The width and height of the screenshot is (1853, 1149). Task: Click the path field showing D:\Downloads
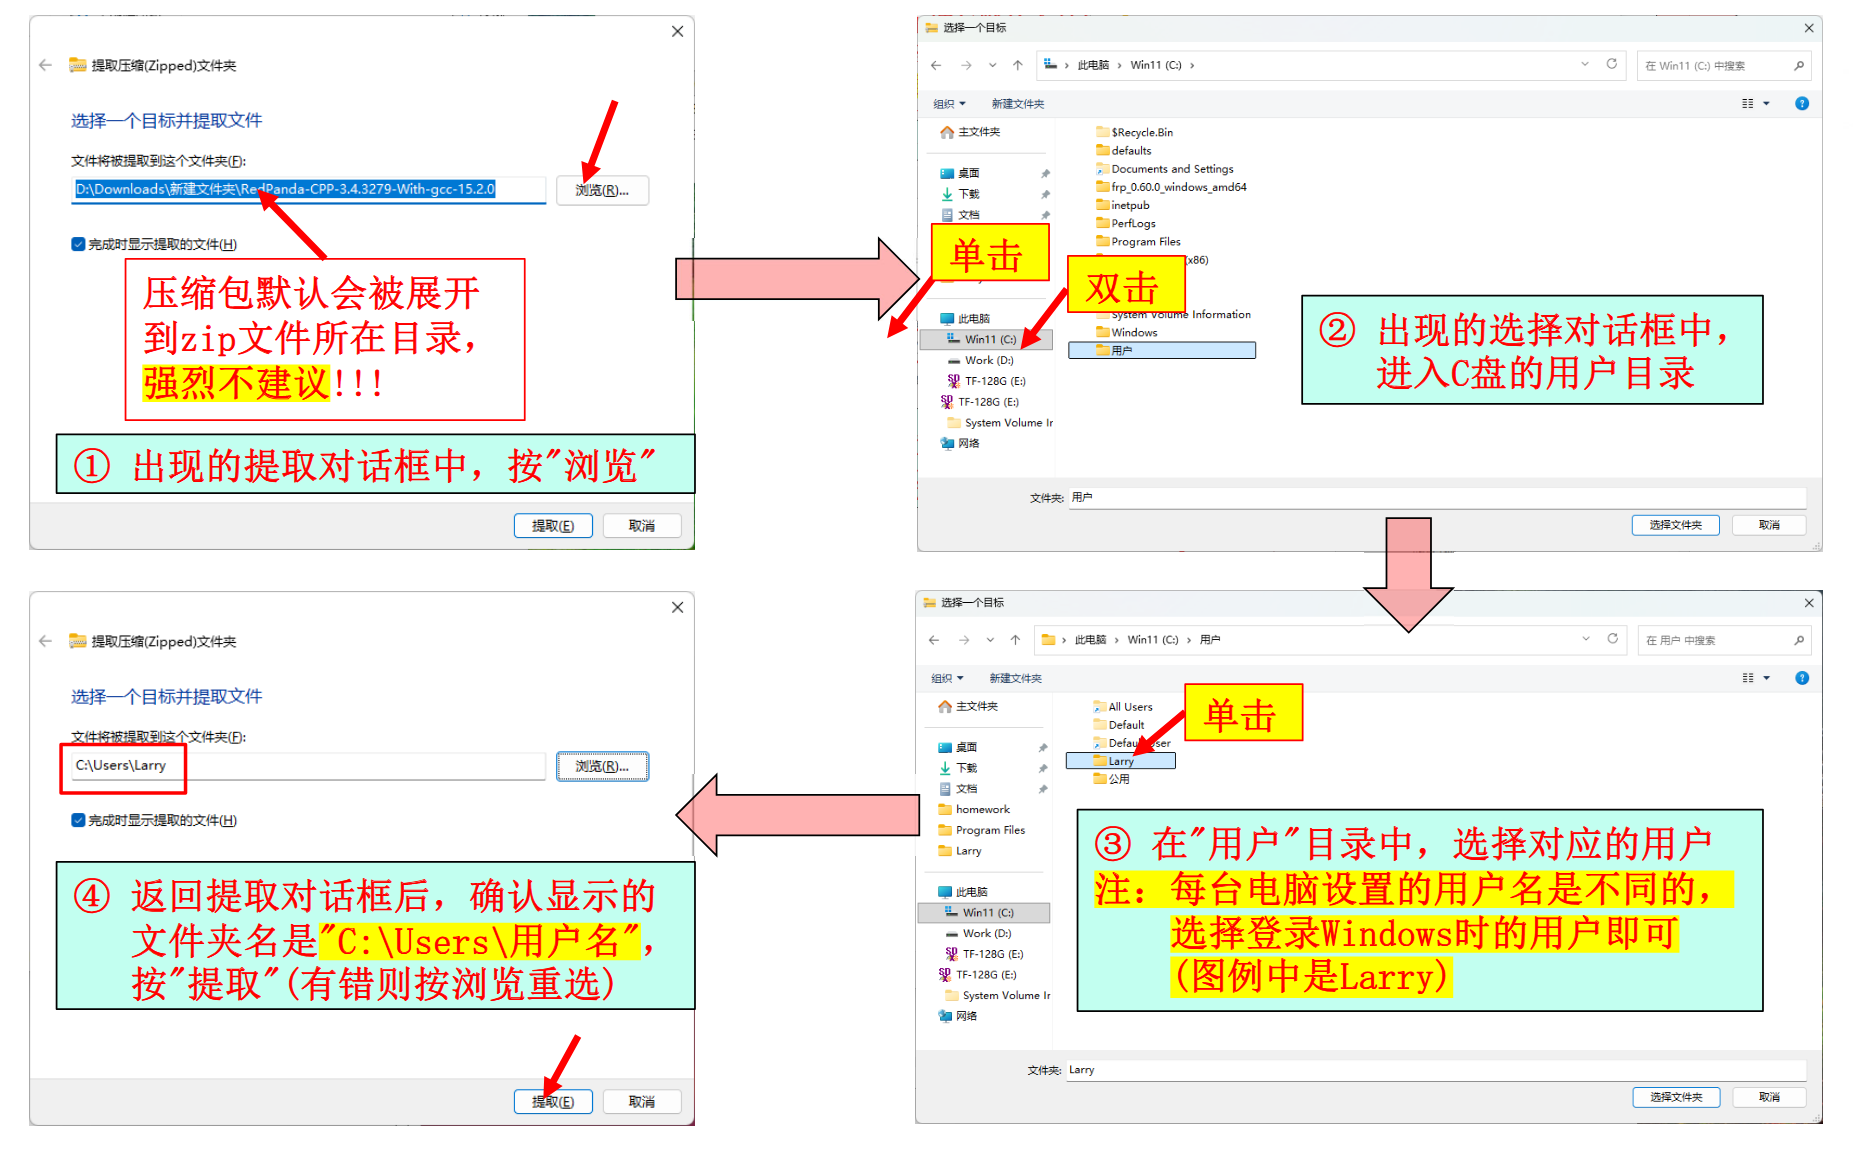(308, 189)
